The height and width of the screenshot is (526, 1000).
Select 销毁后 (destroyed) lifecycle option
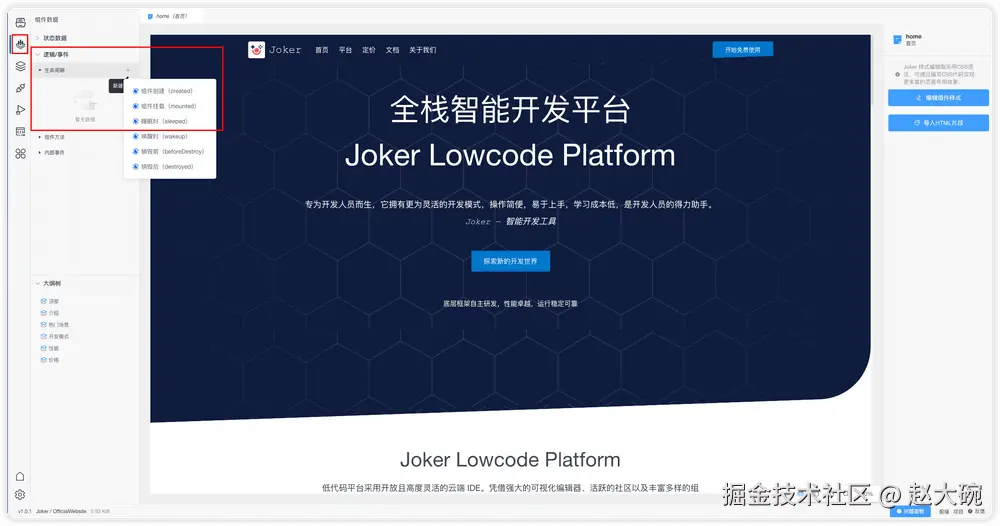[170, 166]
